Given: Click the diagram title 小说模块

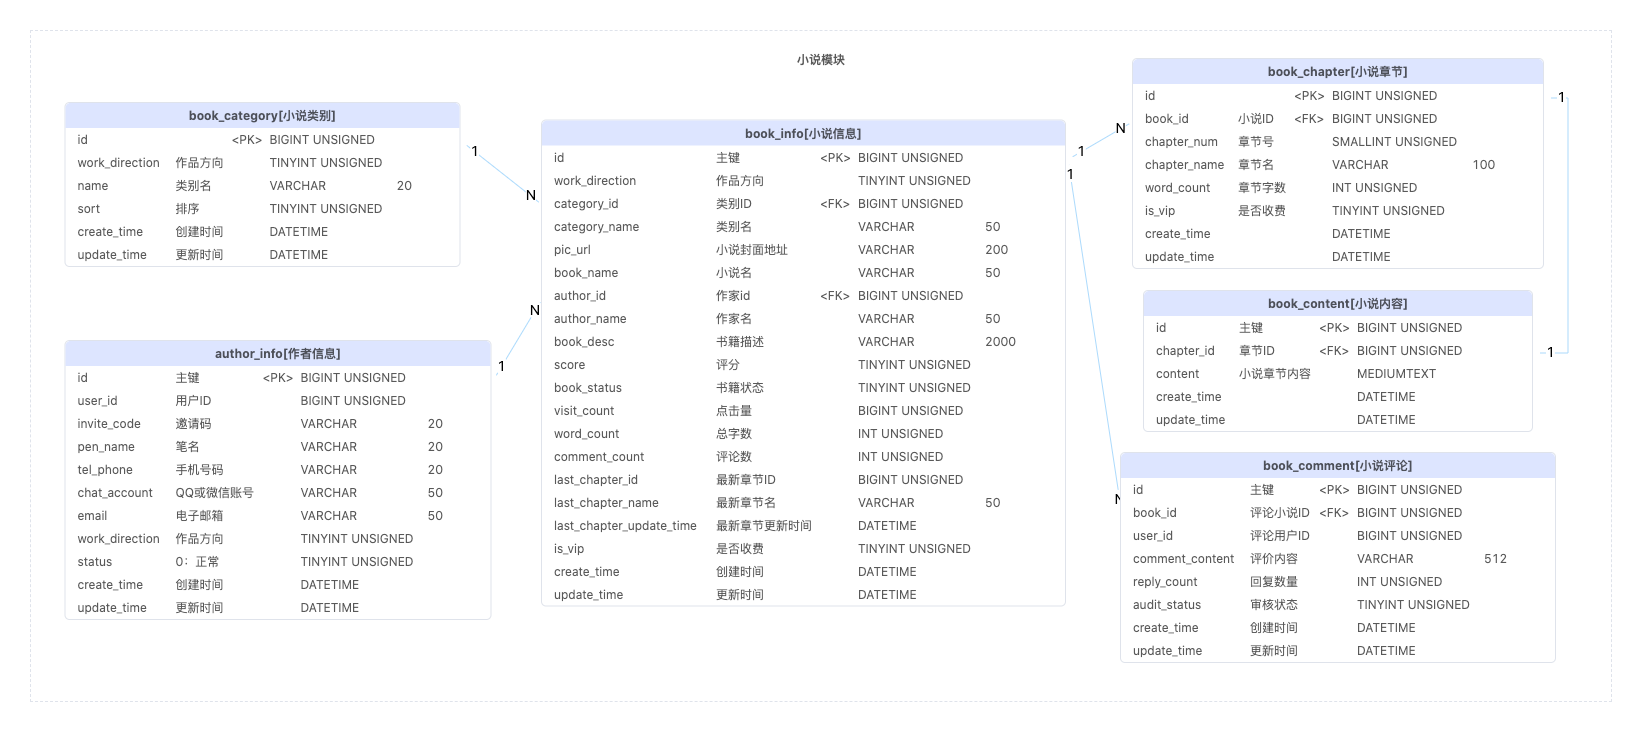Looking at the screenshot, I should (821, 60).
